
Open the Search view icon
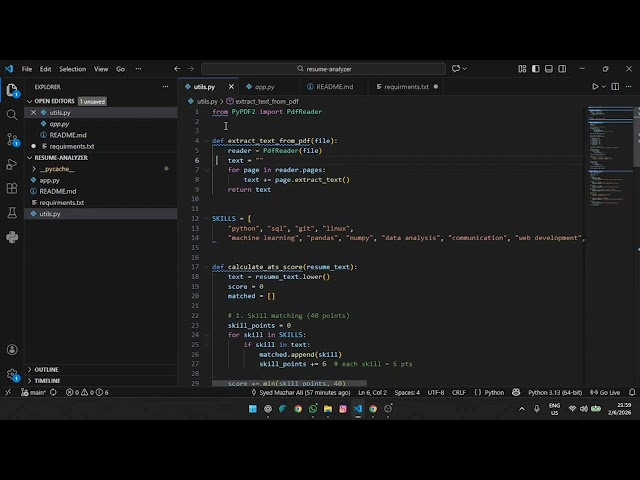point(12,115)
